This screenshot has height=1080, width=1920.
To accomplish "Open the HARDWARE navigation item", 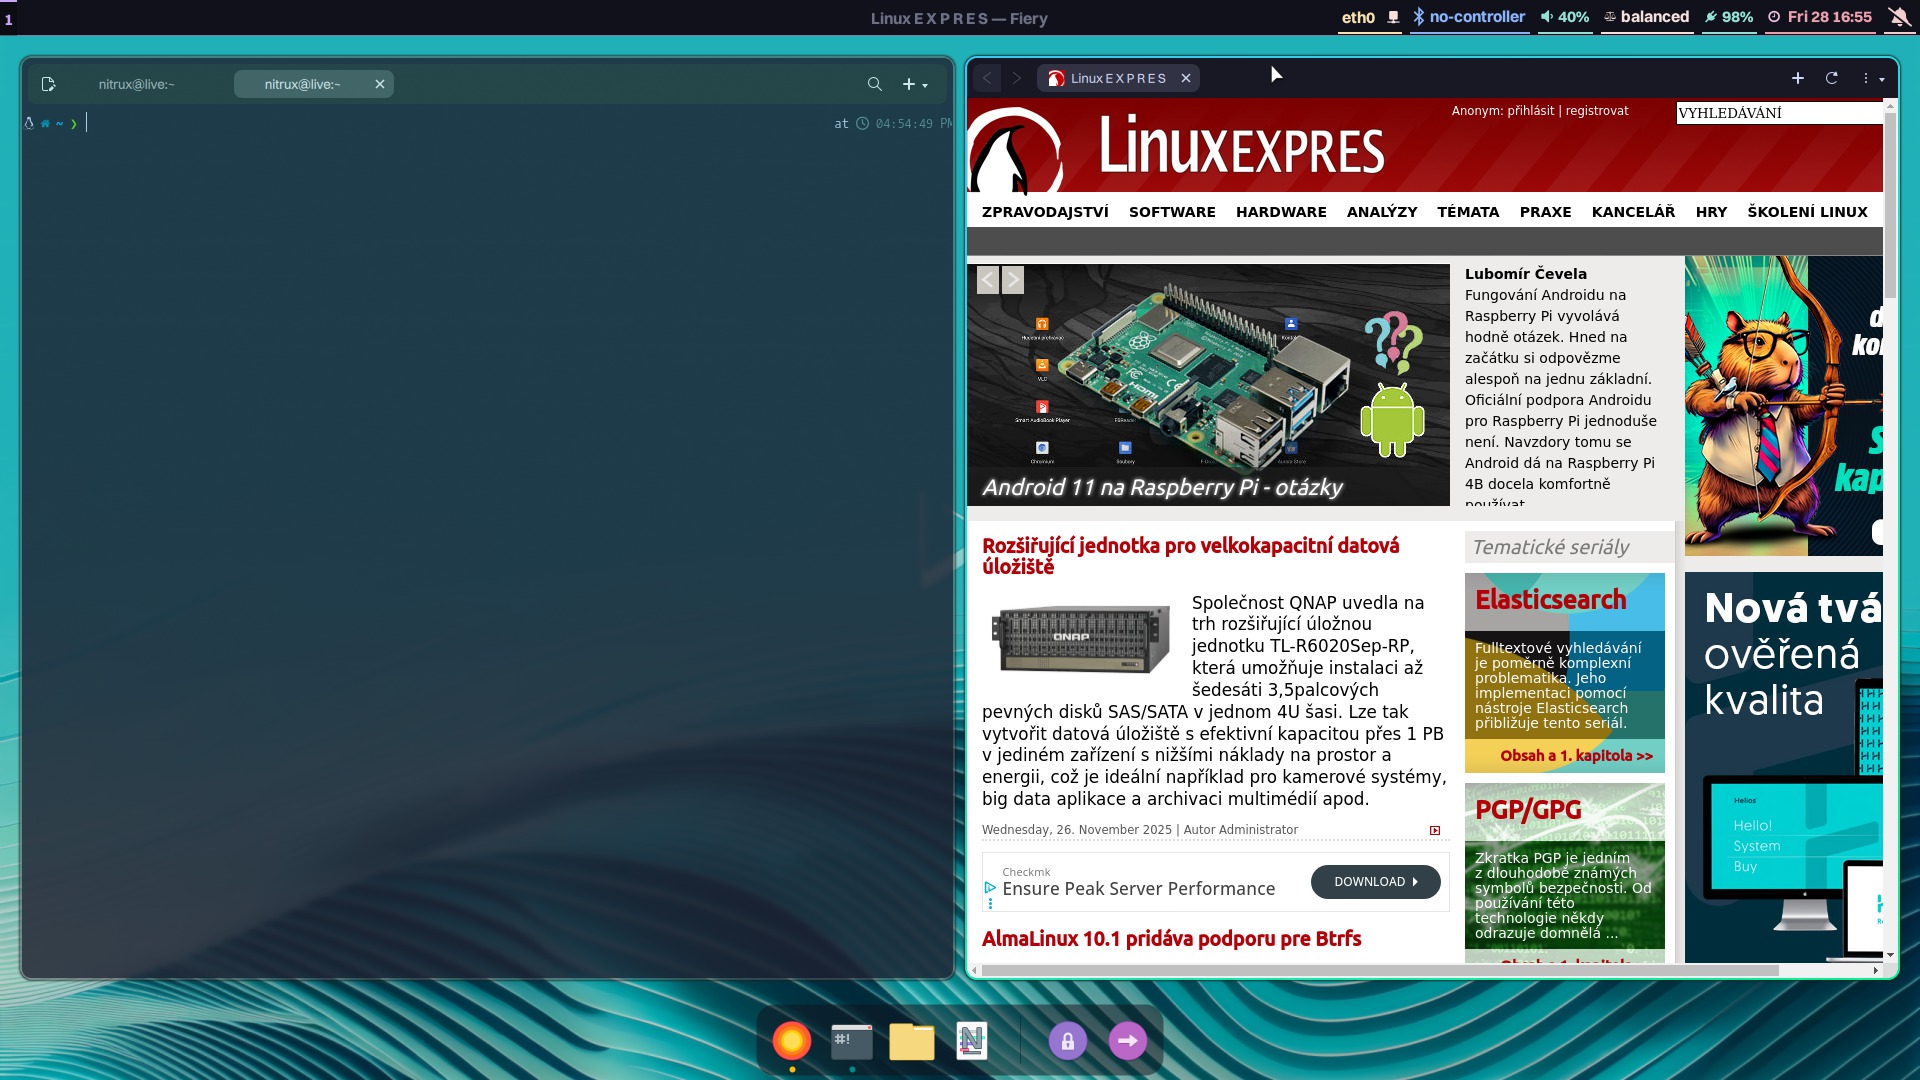I will [x=1281, y=212].
